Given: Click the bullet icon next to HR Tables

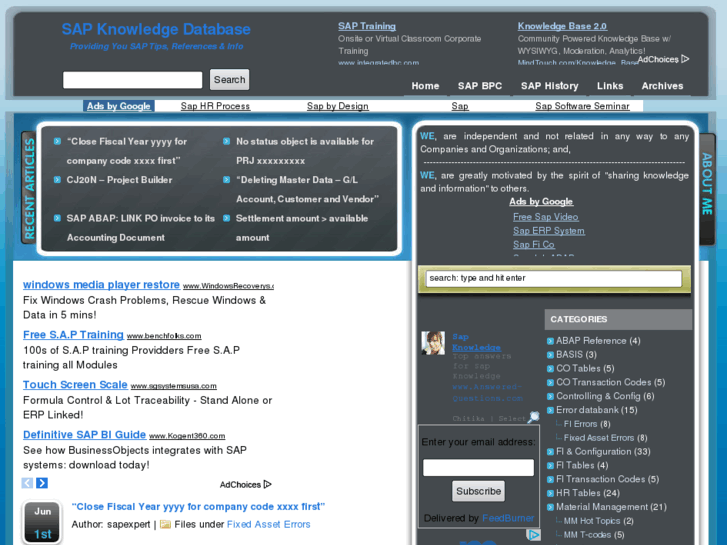Looking at the screenshot, I should click(550, 494).
